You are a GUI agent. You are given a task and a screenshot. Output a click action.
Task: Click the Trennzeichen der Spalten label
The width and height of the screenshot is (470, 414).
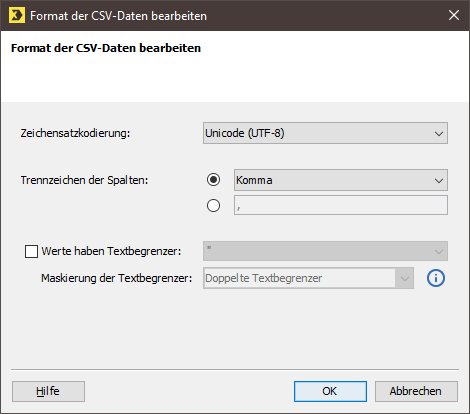pos(84,180)
